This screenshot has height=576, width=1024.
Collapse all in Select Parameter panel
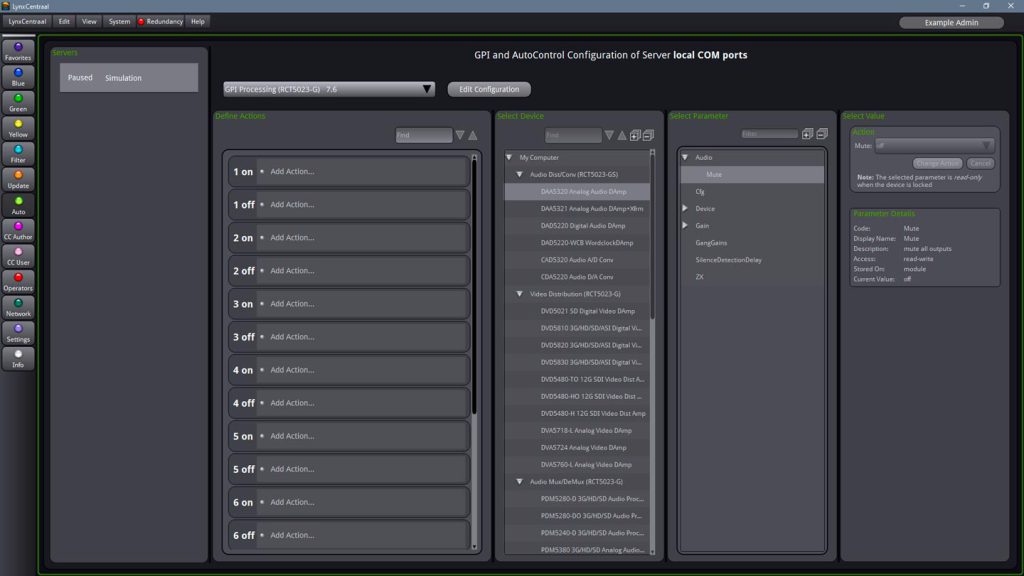pyautogui.click(x=822, y=134)
